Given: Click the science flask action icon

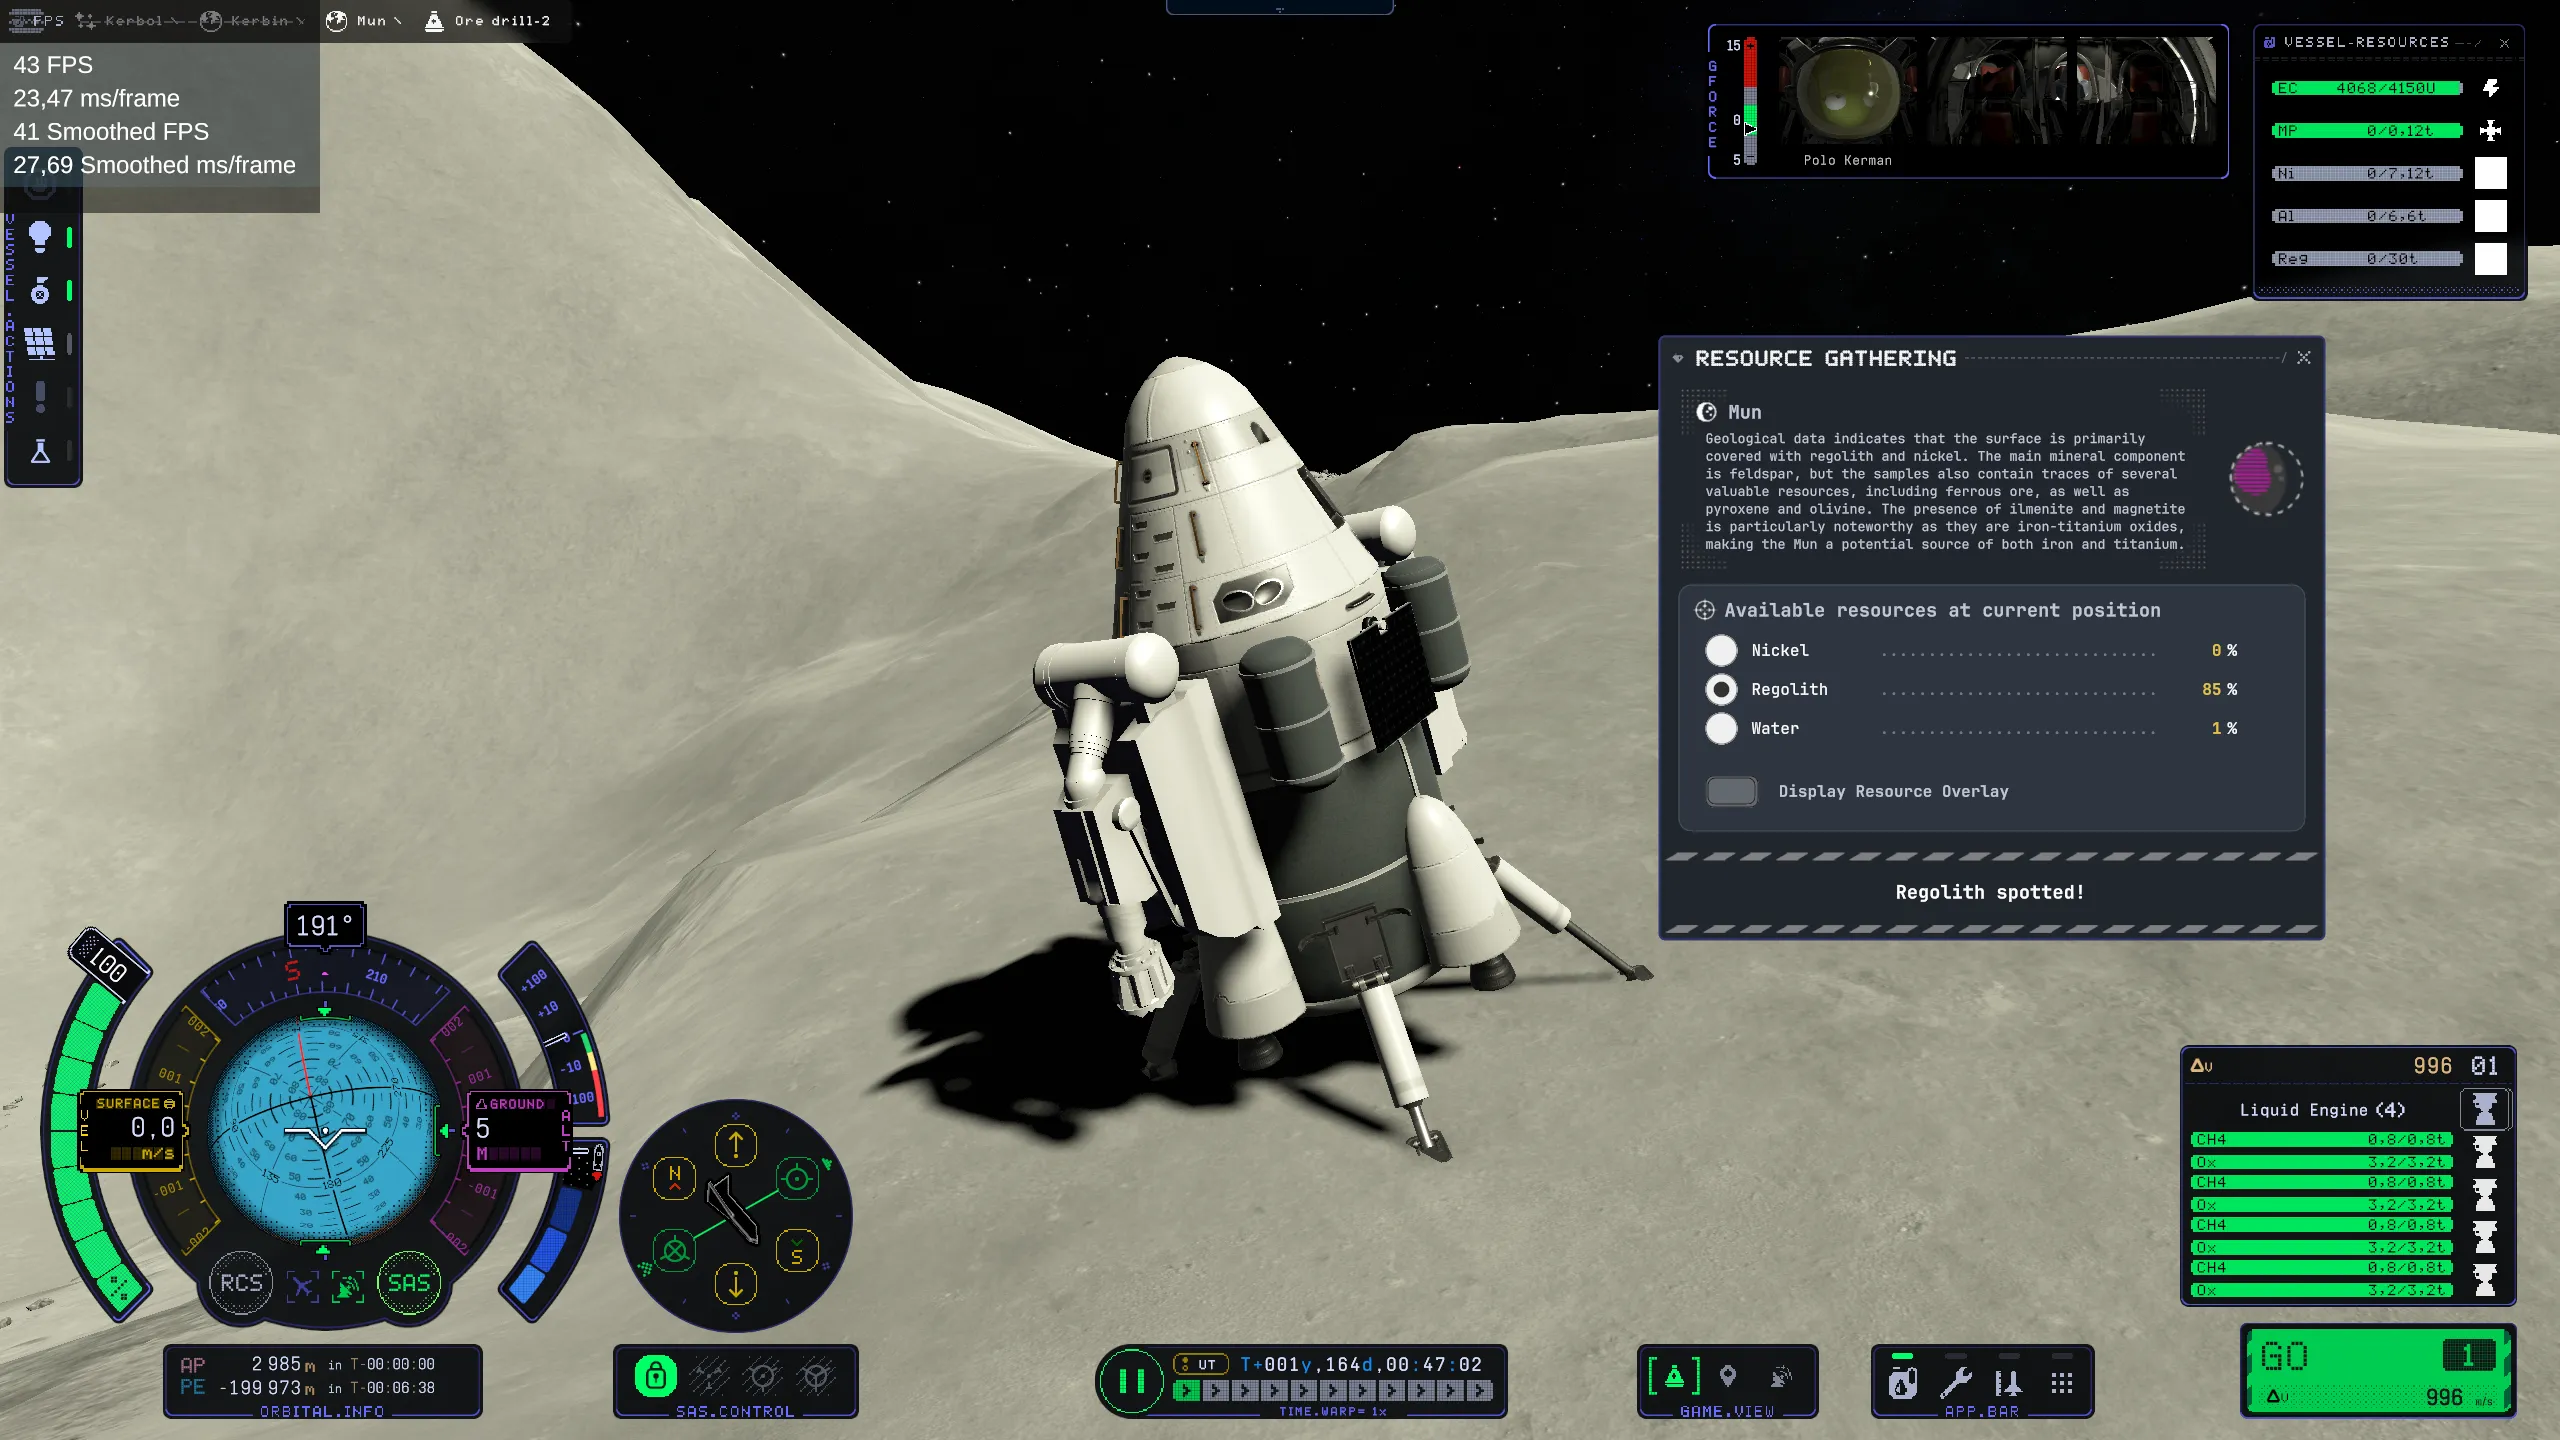Looking at the screenshot, I should [40, 451].
